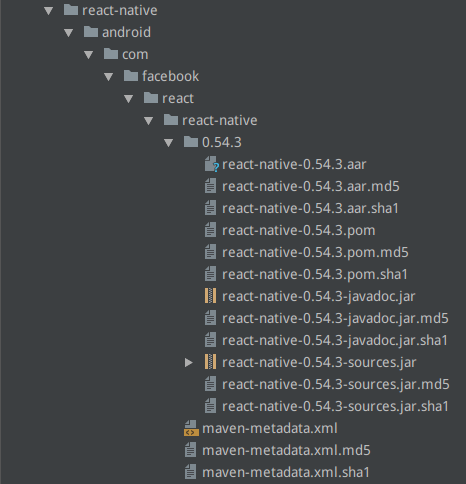Select the react folder name

click(x=178, y=99)
